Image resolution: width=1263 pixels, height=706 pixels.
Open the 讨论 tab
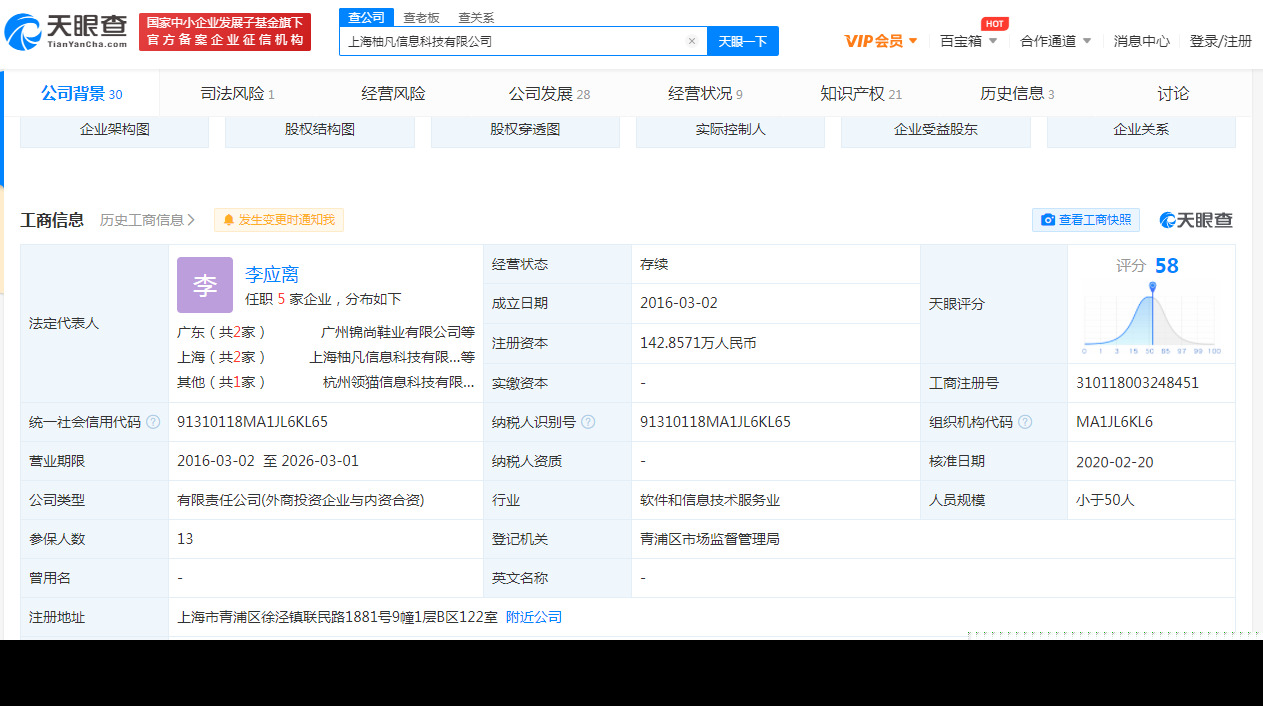click(1173, 94)
